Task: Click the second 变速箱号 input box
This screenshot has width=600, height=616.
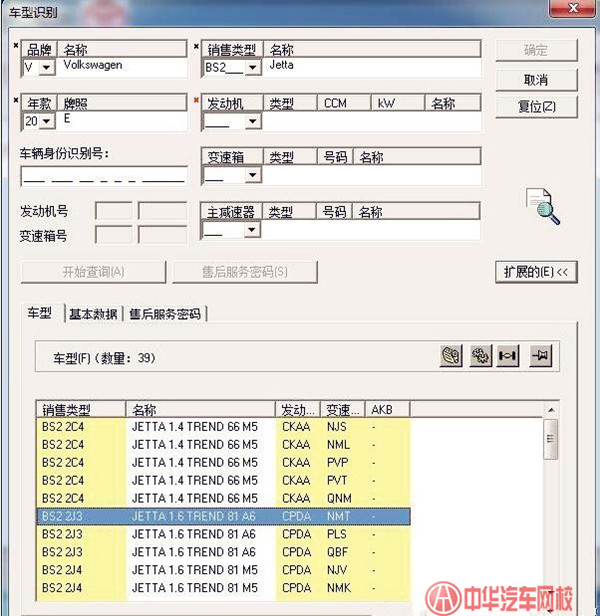Action: tap(162, 235)
